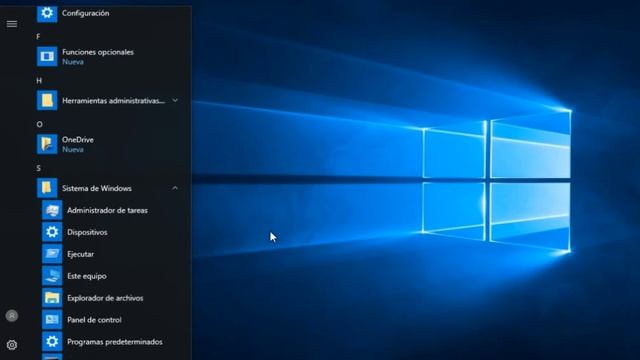Click the Administrador de tareas icon
This screenshot has width=640, height=360.
pos(52,210)
